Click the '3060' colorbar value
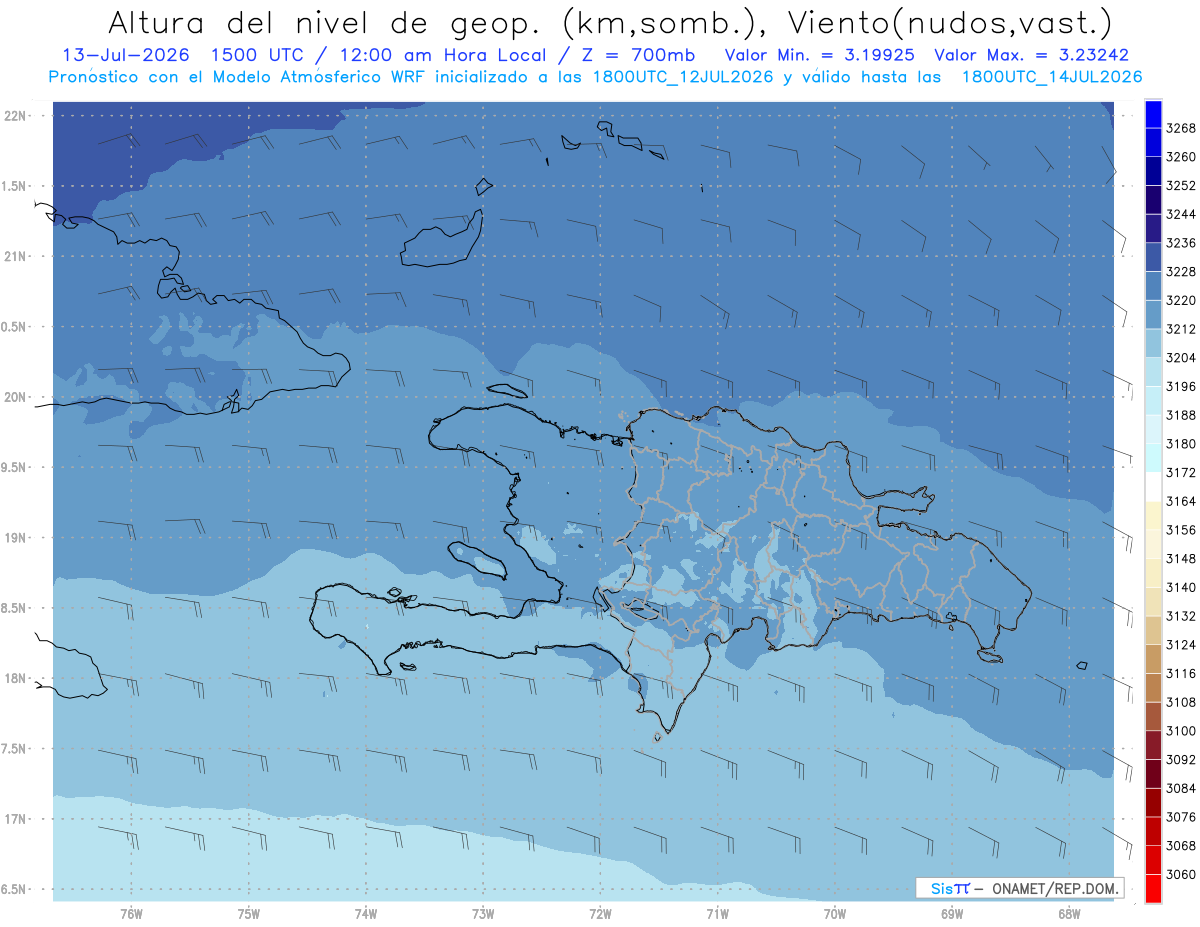The image size is (1200, 927). point(1181,874)
